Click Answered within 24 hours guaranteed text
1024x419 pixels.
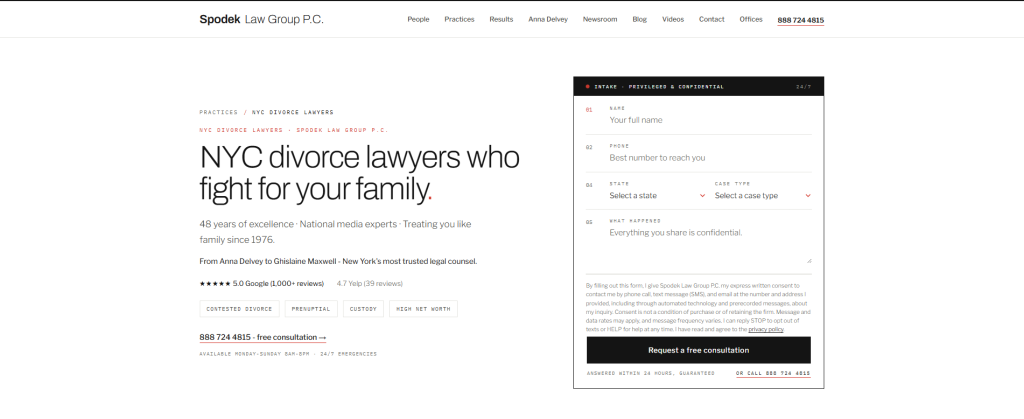click(x=650, y=374)
